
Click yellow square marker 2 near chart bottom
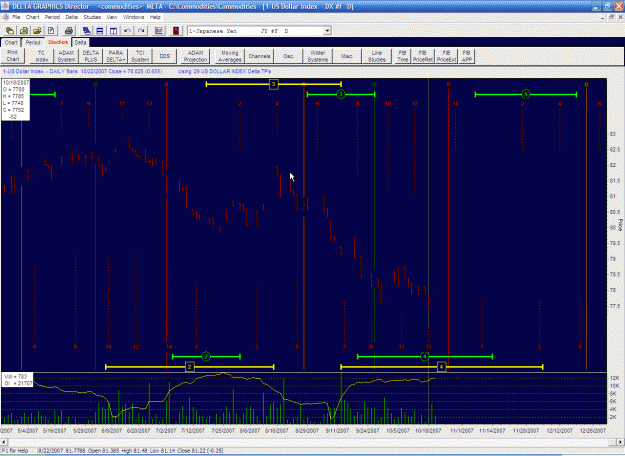190,367
